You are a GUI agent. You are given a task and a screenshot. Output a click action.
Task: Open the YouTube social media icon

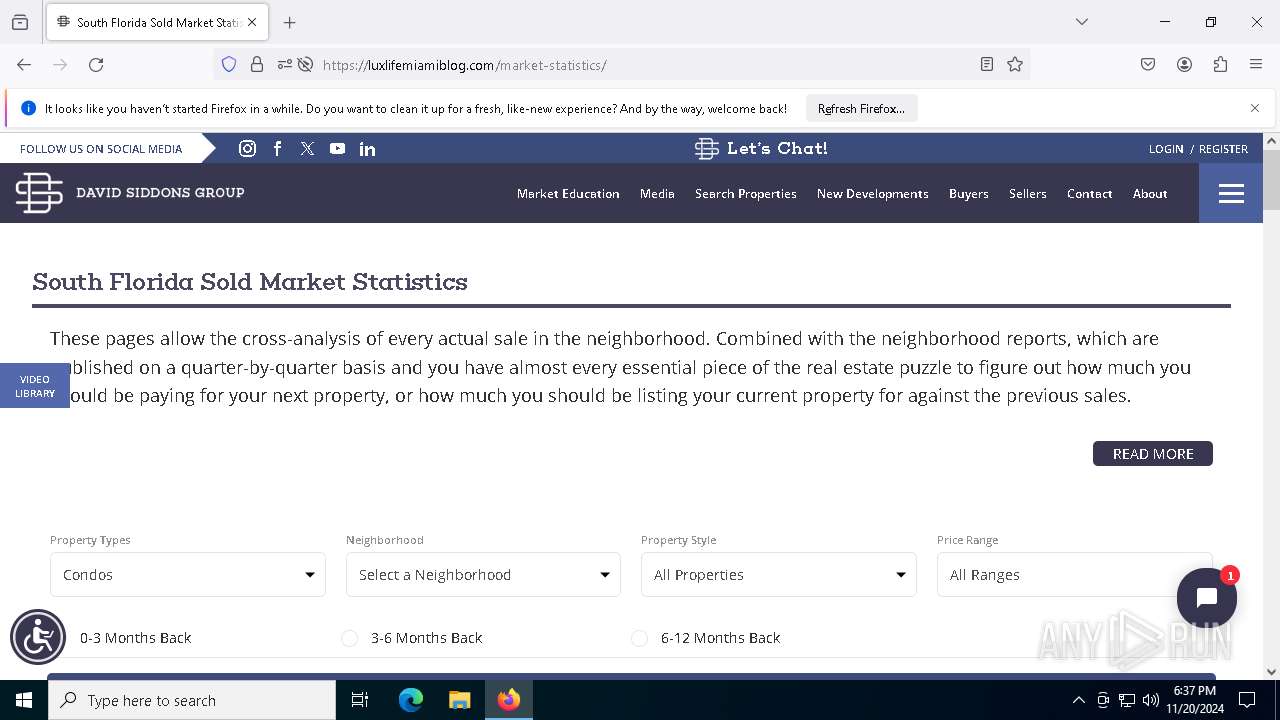tap(337, 148)
